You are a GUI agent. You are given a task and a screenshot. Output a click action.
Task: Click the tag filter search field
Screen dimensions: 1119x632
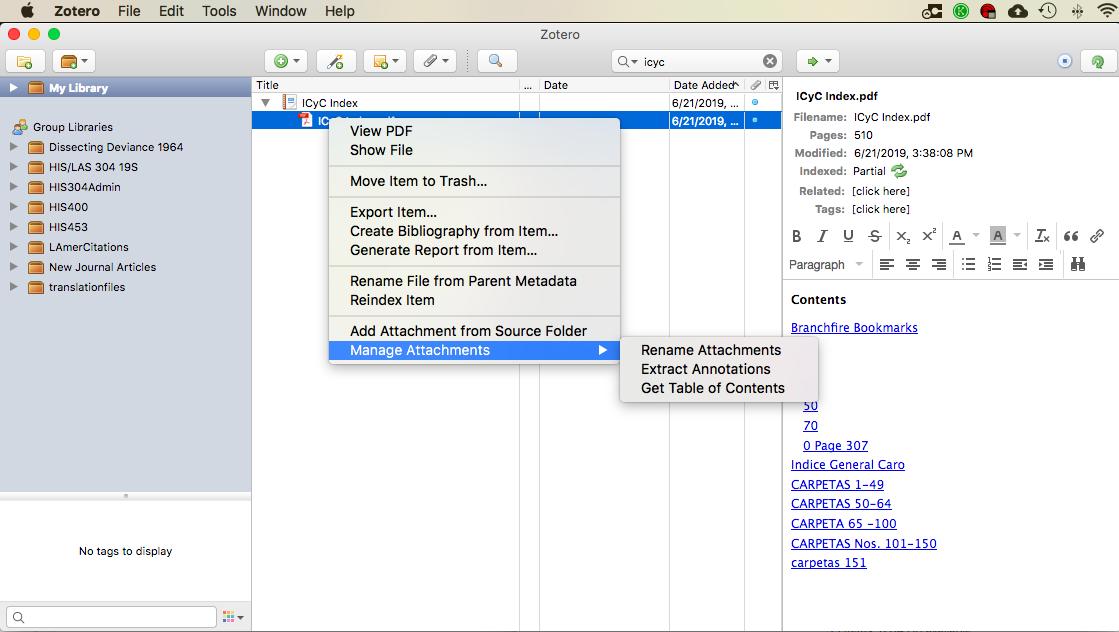click(x=111, y=617)
